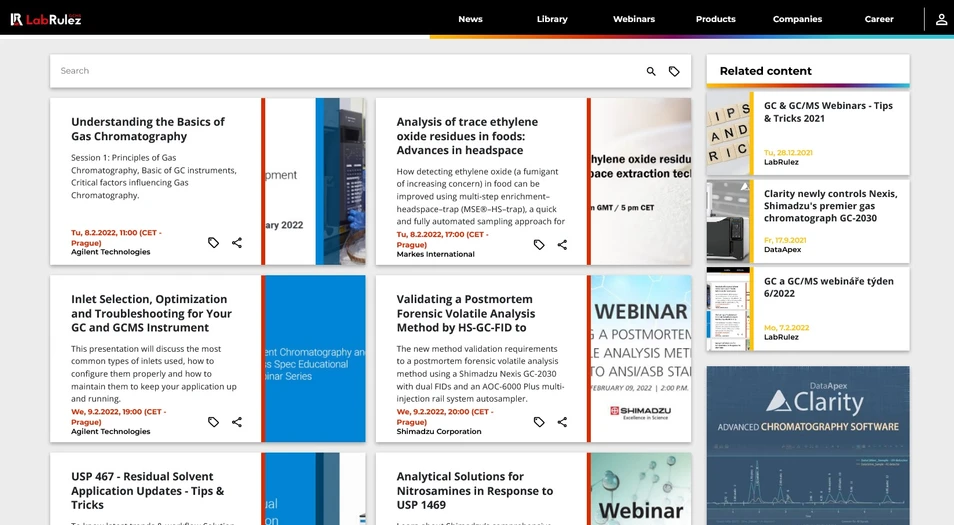
Task: Open the user account icon
Action: [x=941, y=19]
